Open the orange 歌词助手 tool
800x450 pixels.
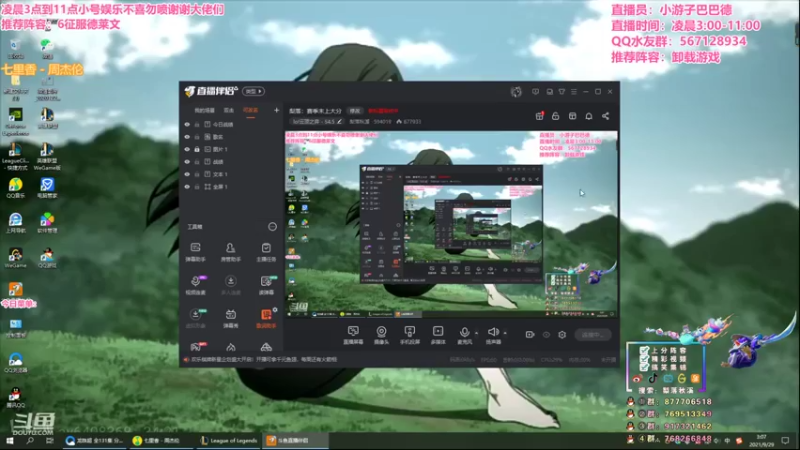(x=266, y=318)
